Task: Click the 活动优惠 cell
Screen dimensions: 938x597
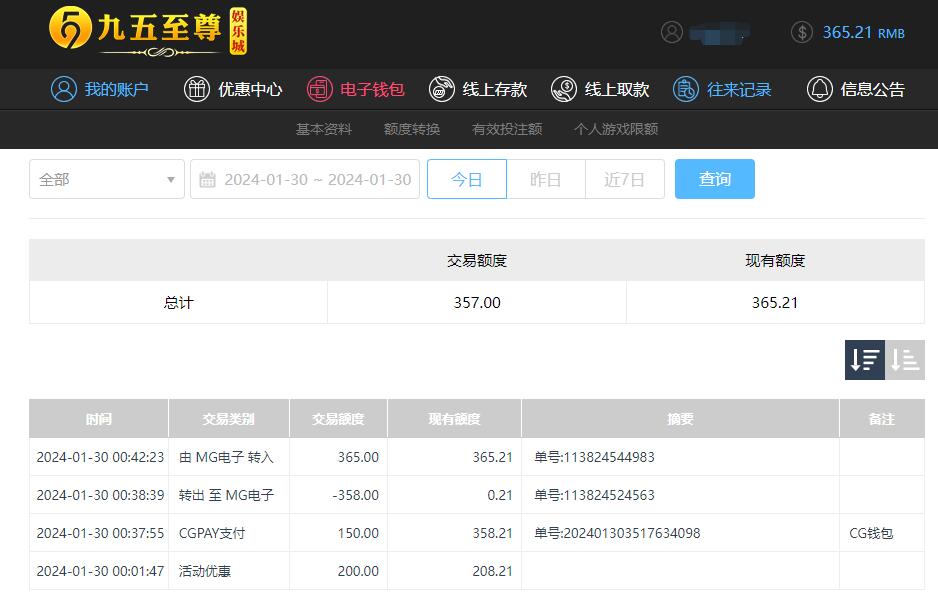Action: [205, 571]
